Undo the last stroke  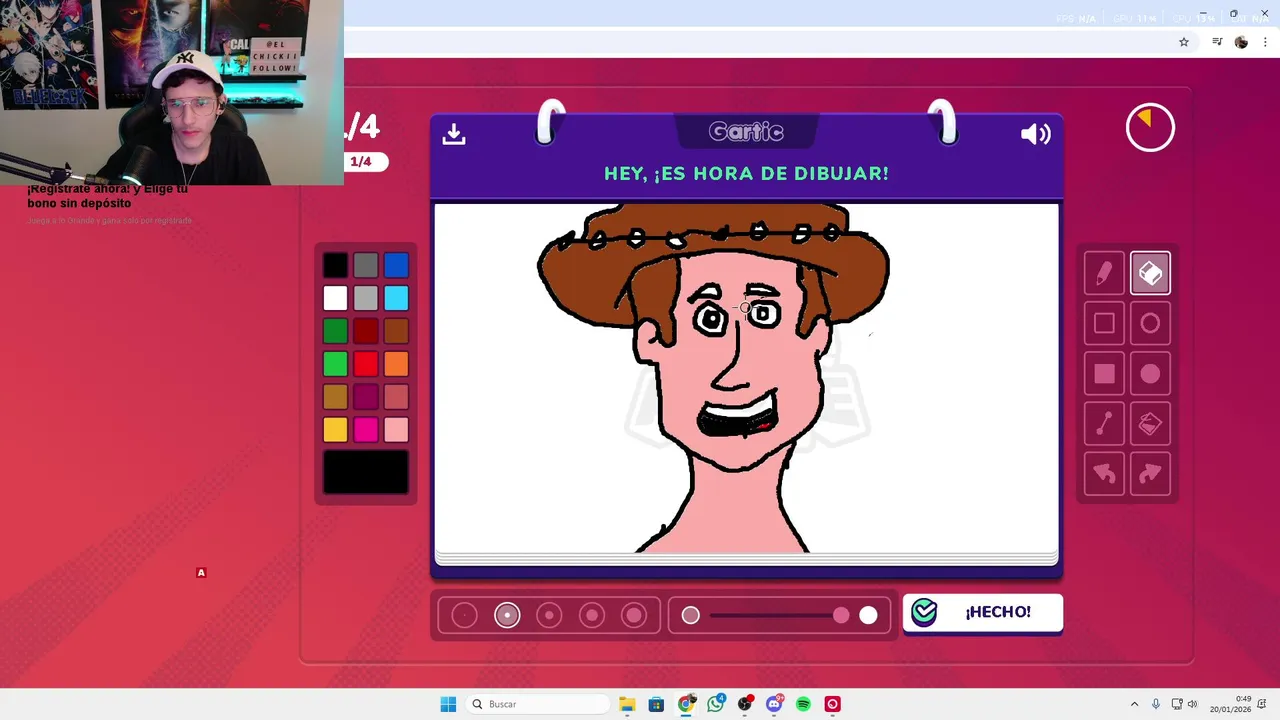(1104, 474)
